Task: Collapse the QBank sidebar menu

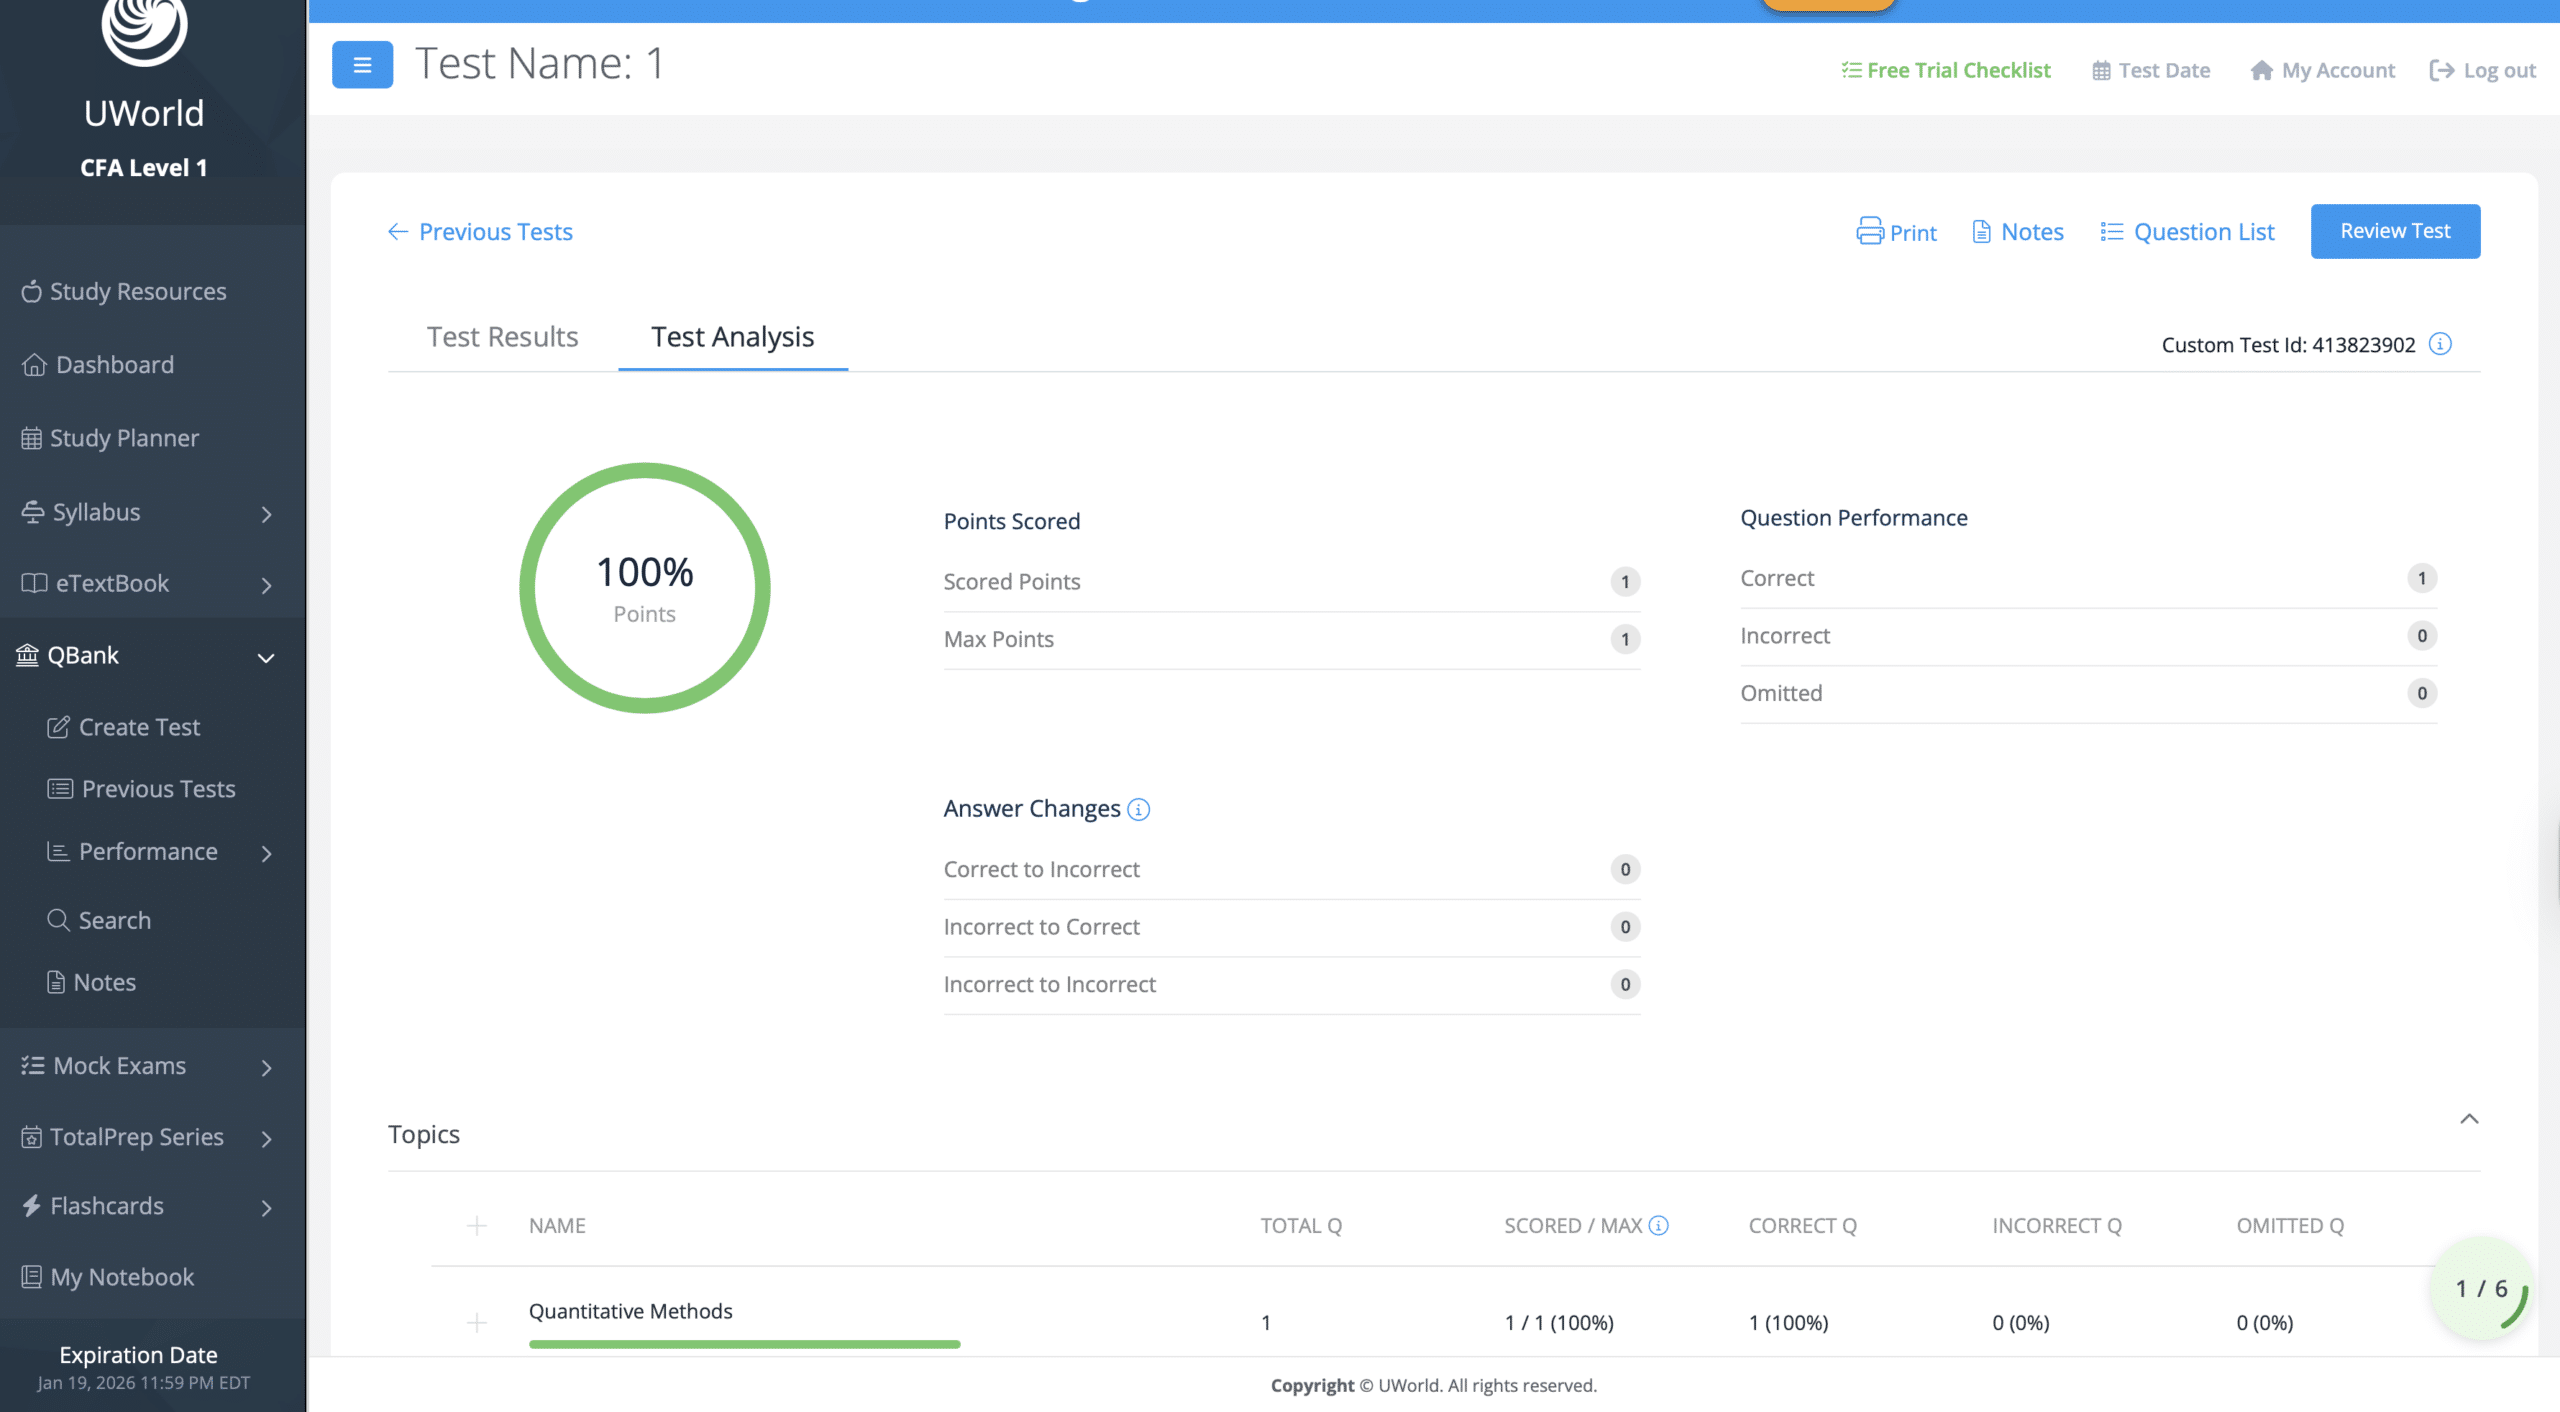Action: tap(265, 657)
